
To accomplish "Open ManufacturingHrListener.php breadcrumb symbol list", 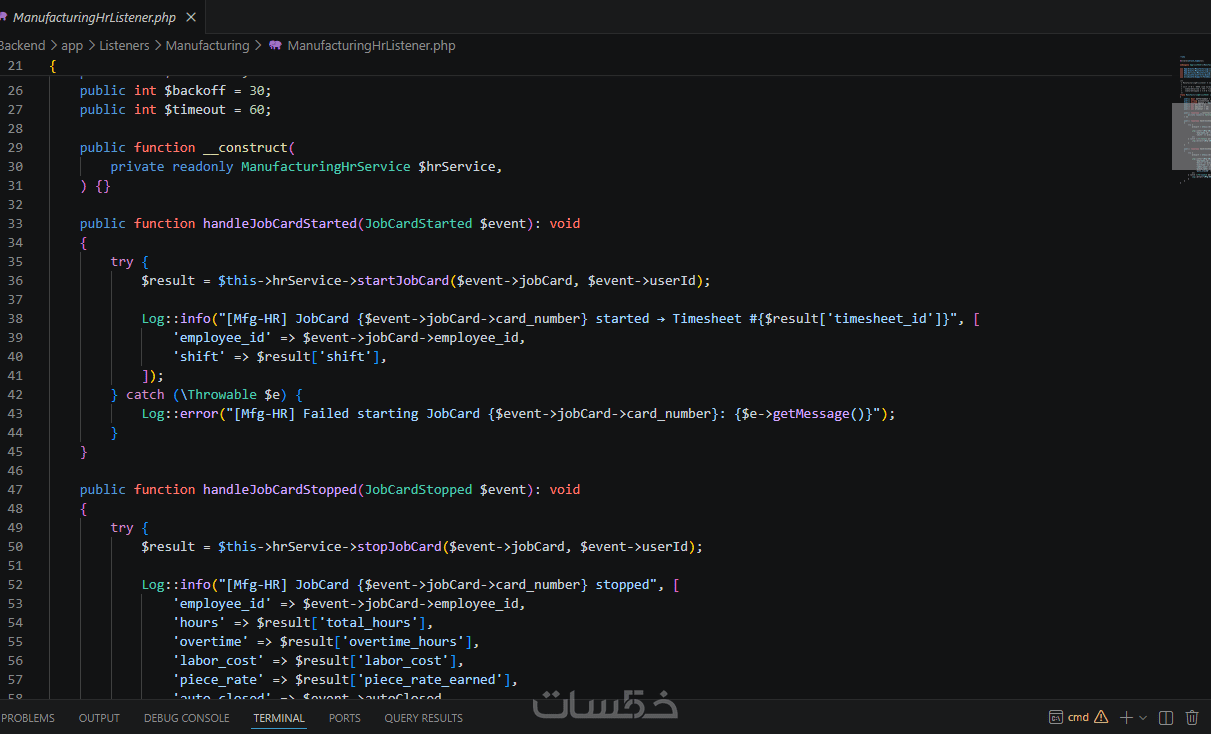I will pyautogui.click(x=371, y=45).
